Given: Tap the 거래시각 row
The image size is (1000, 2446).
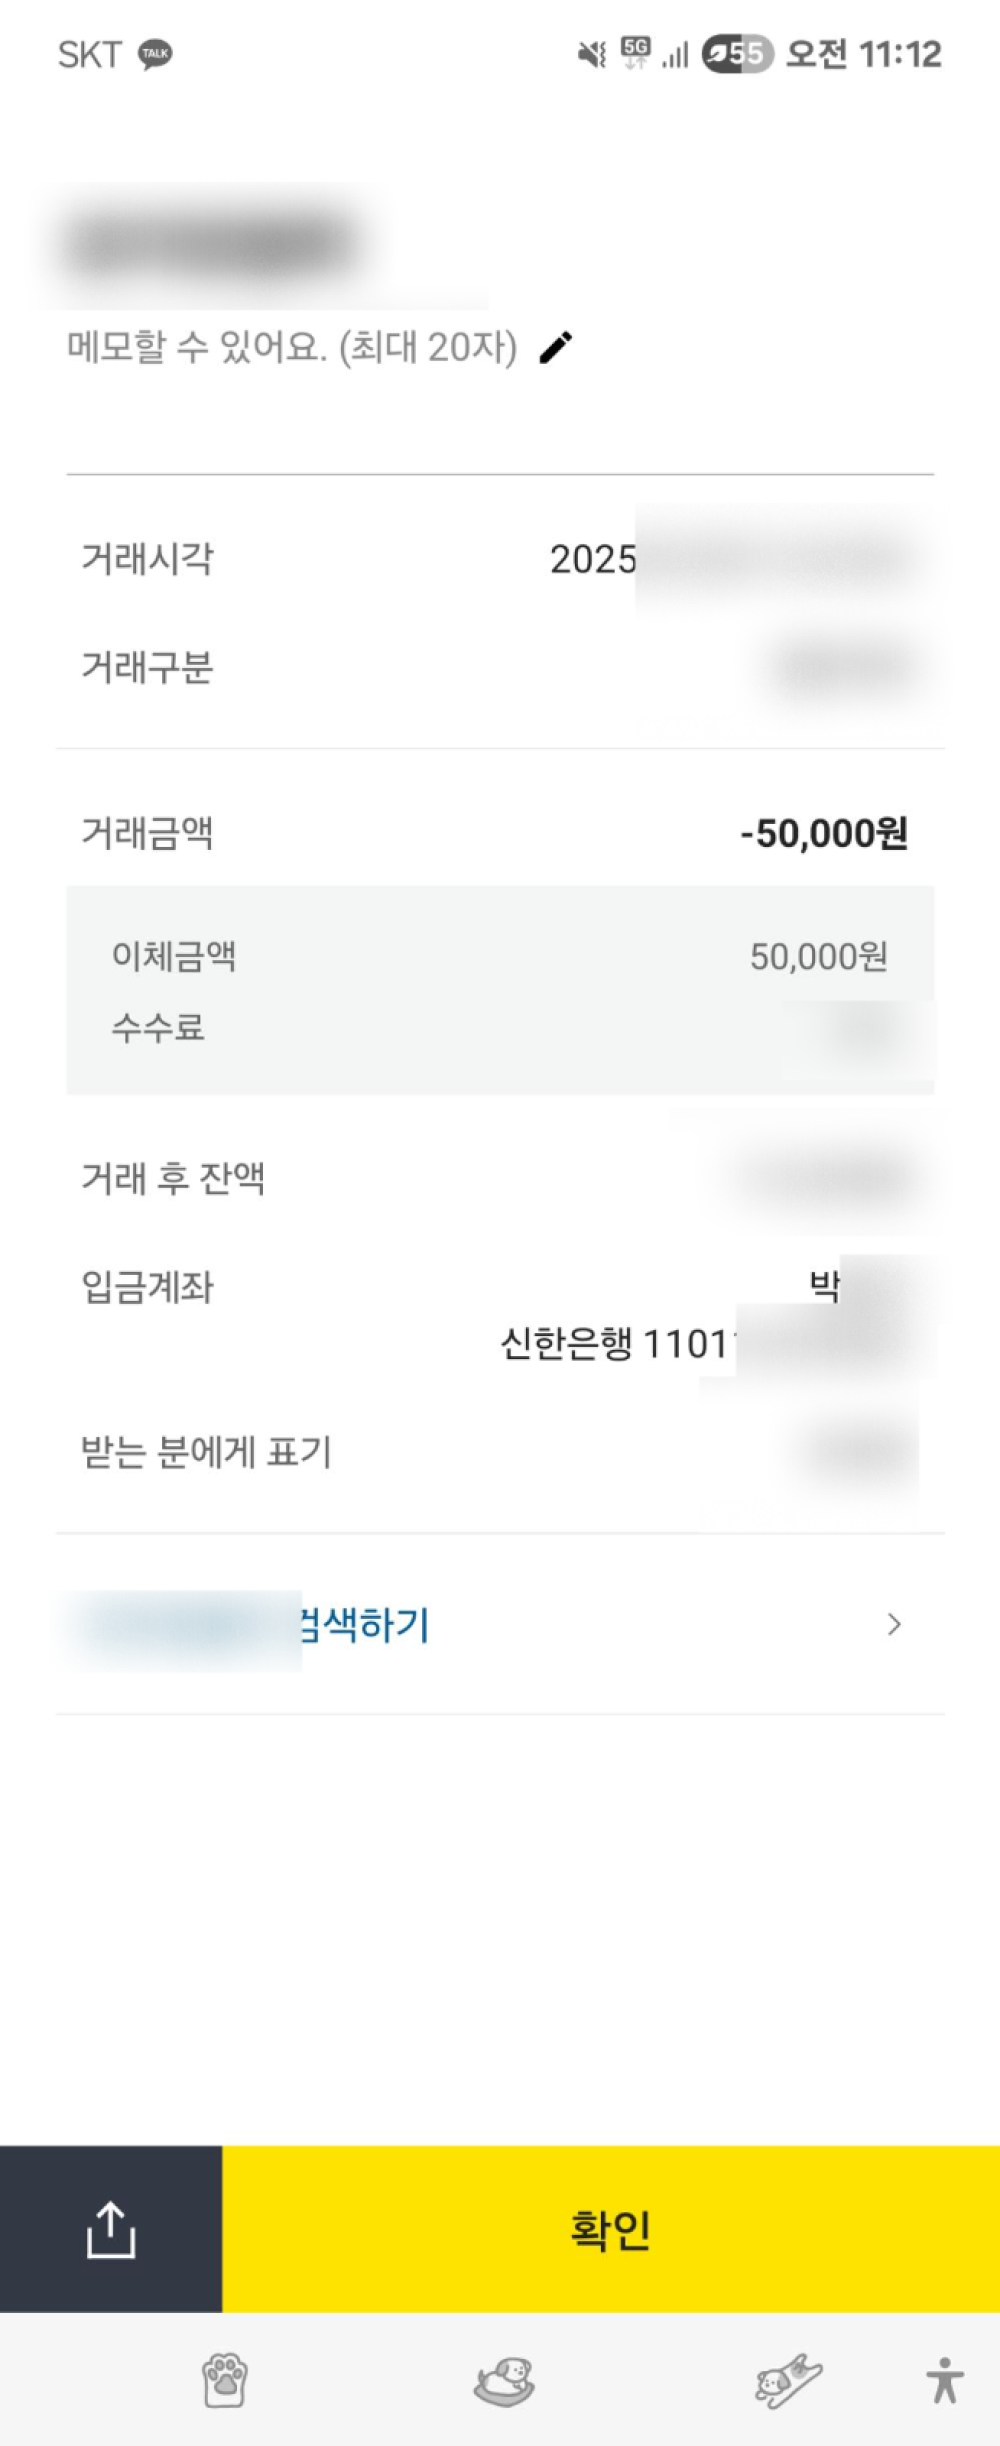Looking at the screenshot, I should tap(500, 559).
